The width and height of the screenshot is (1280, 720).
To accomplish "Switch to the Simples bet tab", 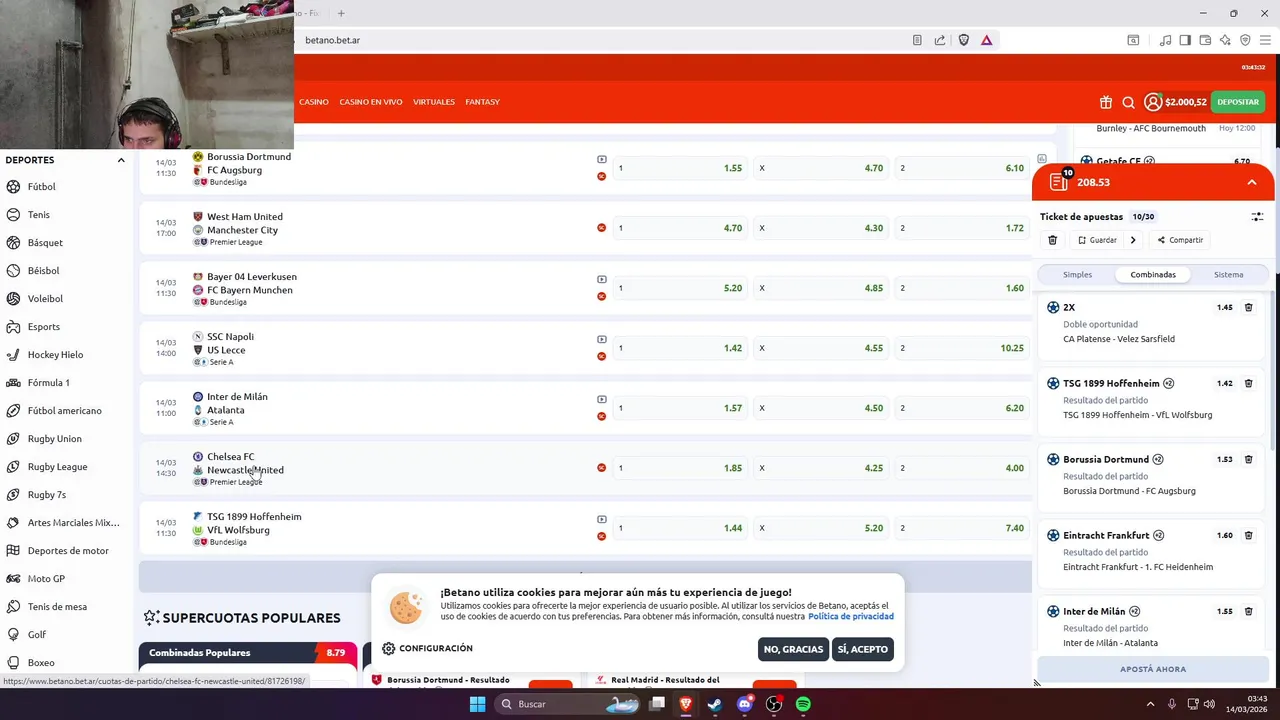I will [x=1077, y=275].
